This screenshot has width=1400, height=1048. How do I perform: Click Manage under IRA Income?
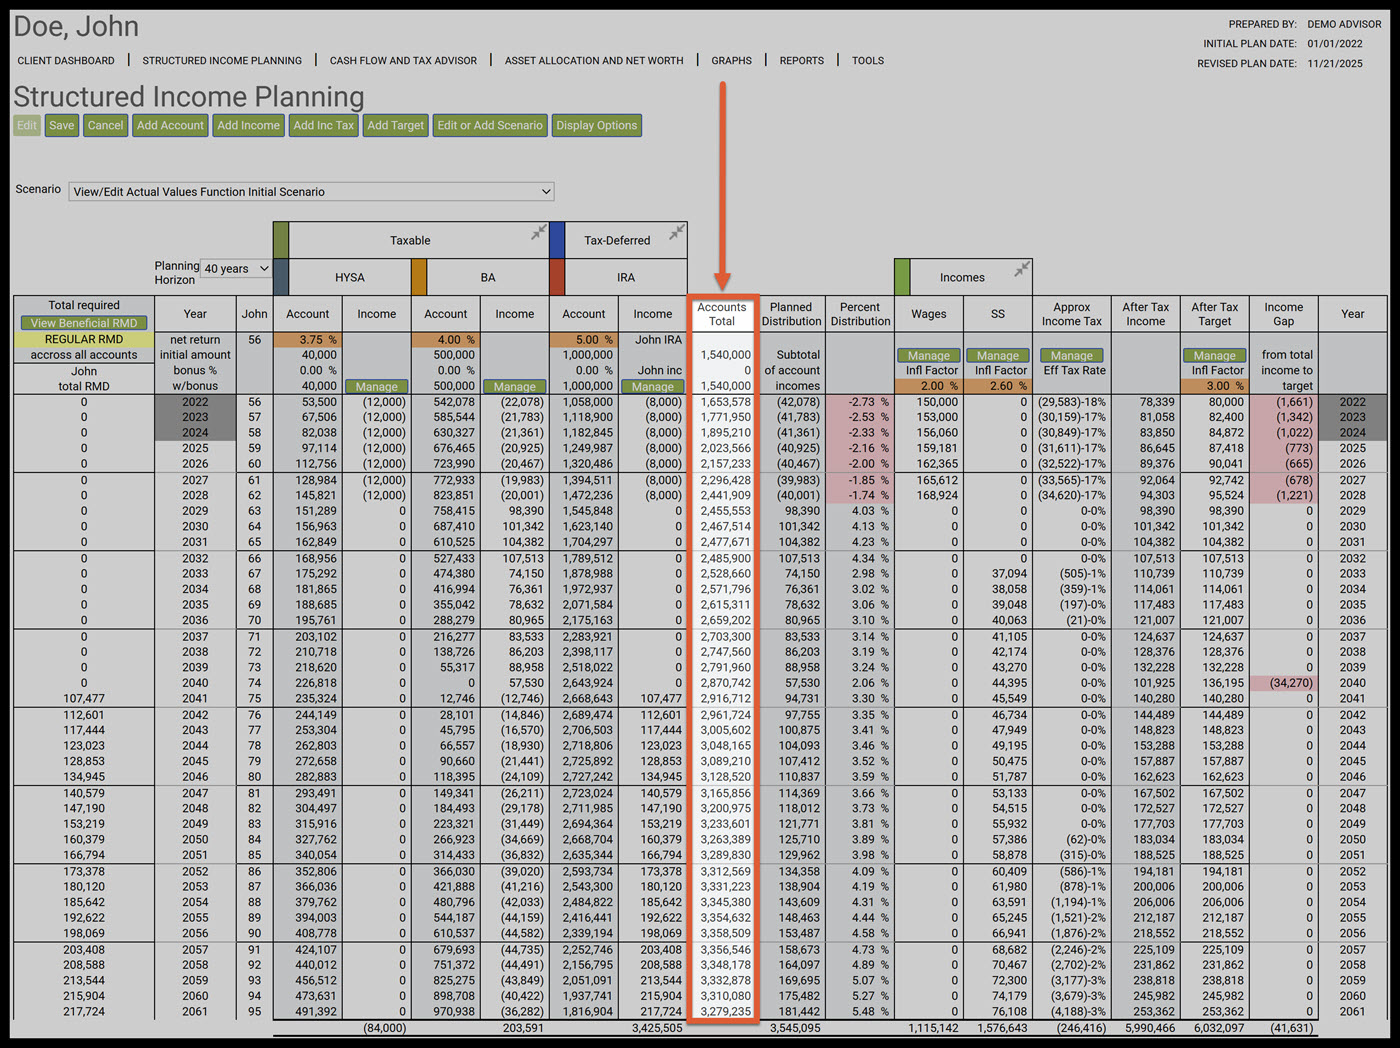click(653, 387)
